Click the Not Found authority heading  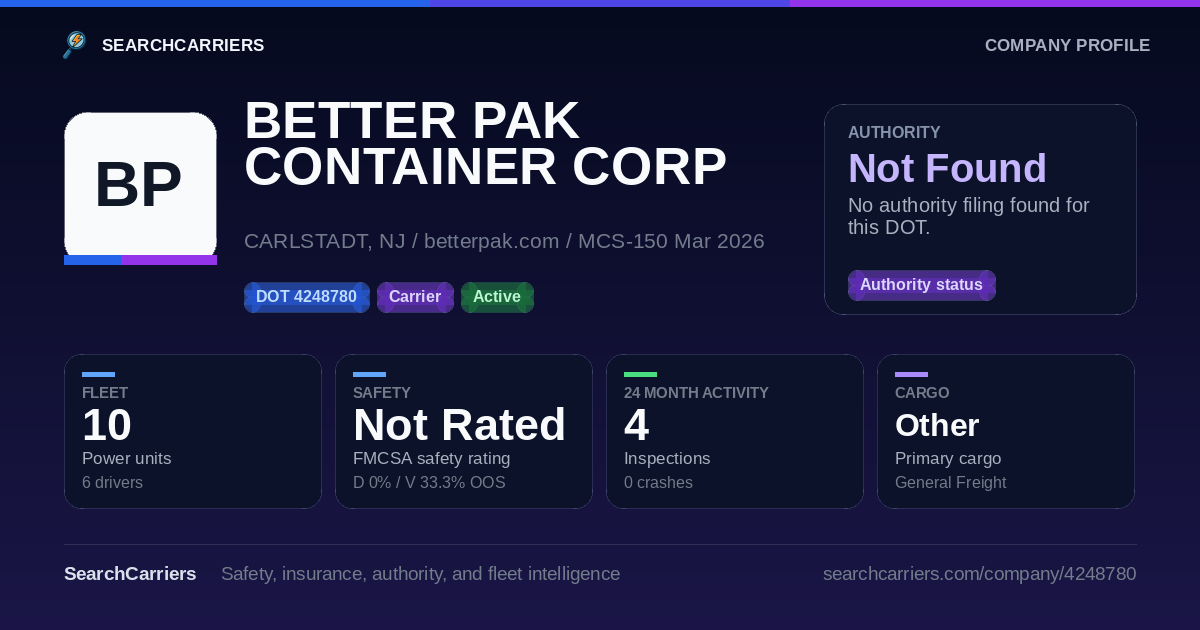coord(947,168)
